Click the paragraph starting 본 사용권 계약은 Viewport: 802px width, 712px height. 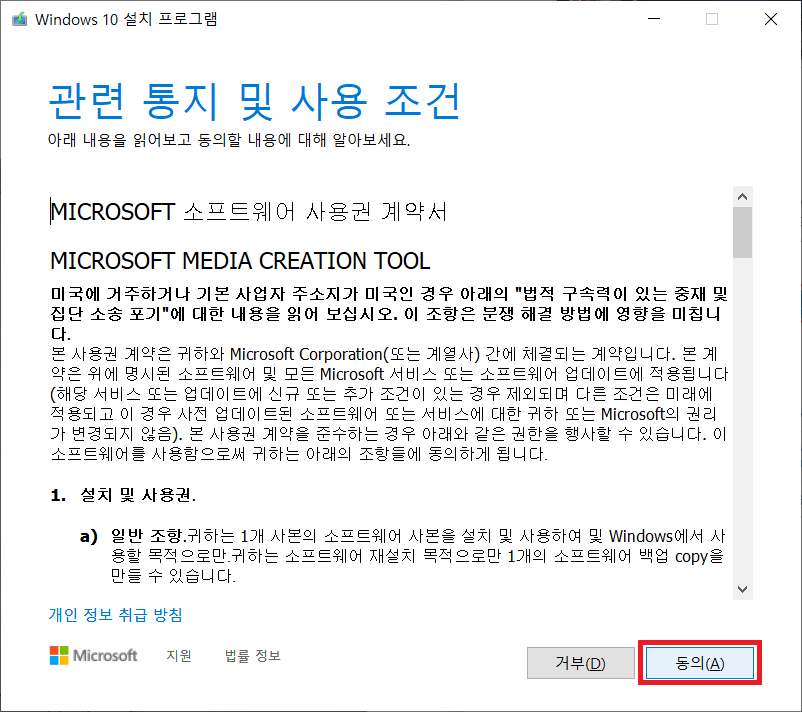coord(389,404)
